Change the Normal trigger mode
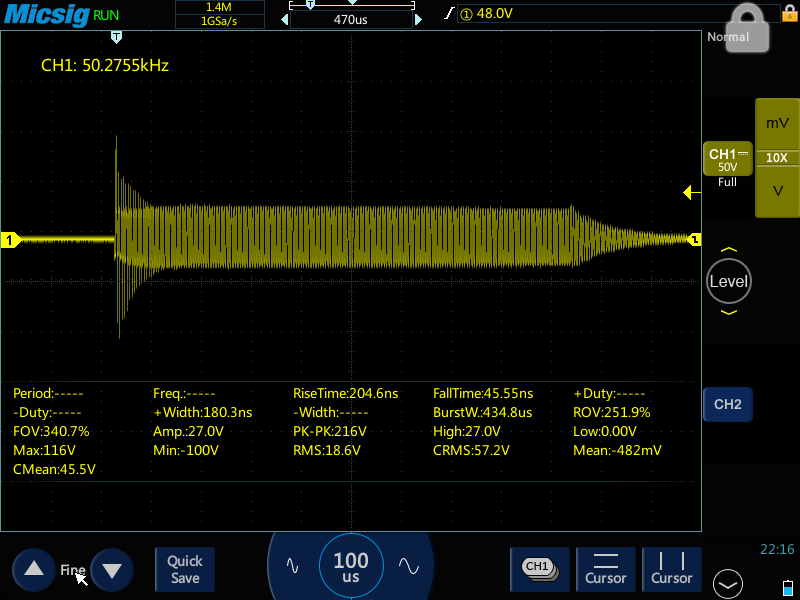This screenshot has height=600, width=800. (x=728, y=37)
